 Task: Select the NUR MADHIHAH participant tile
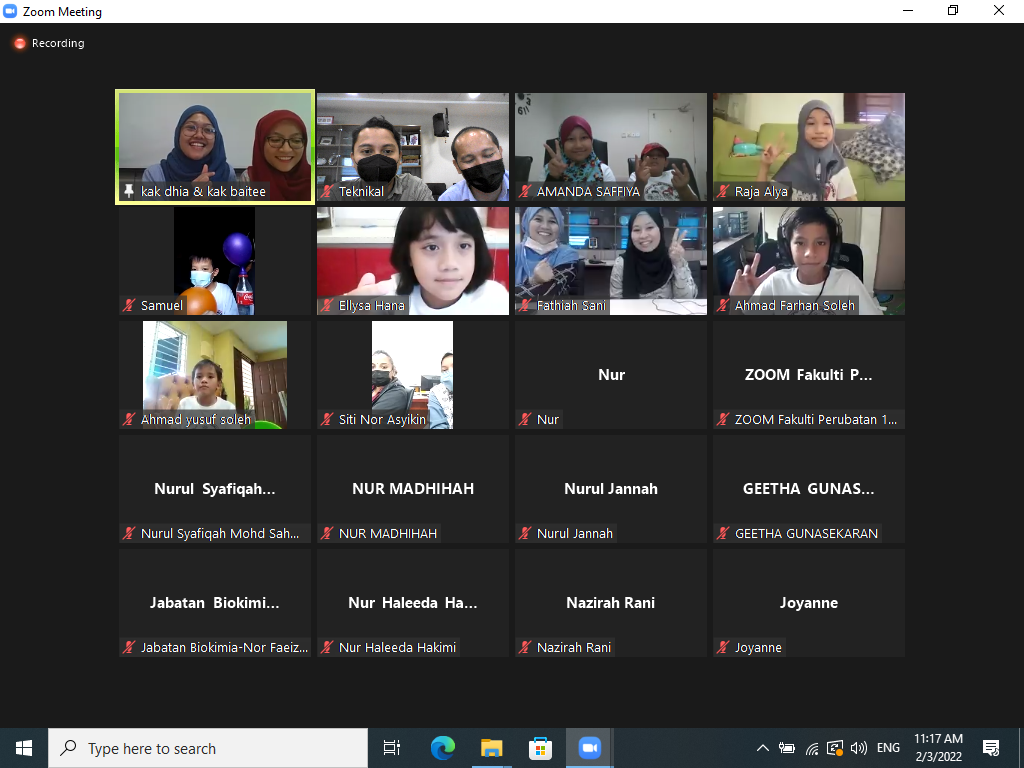point(413,488)
